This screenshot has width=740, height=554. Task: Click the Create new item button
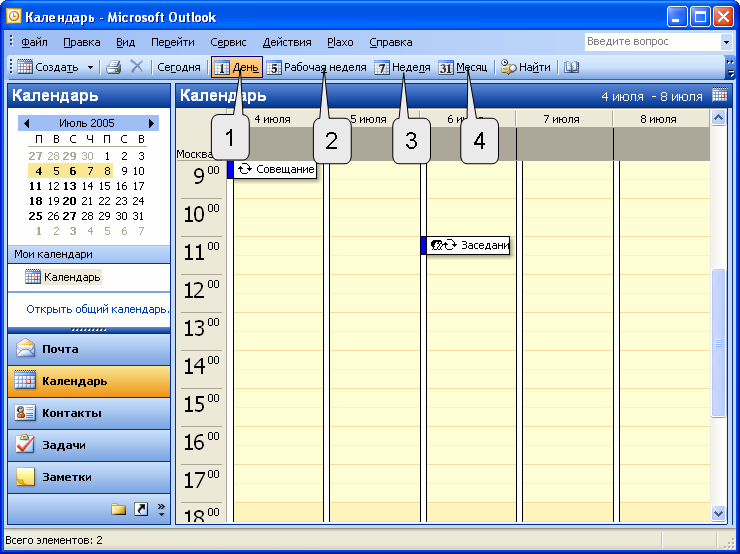48,67
